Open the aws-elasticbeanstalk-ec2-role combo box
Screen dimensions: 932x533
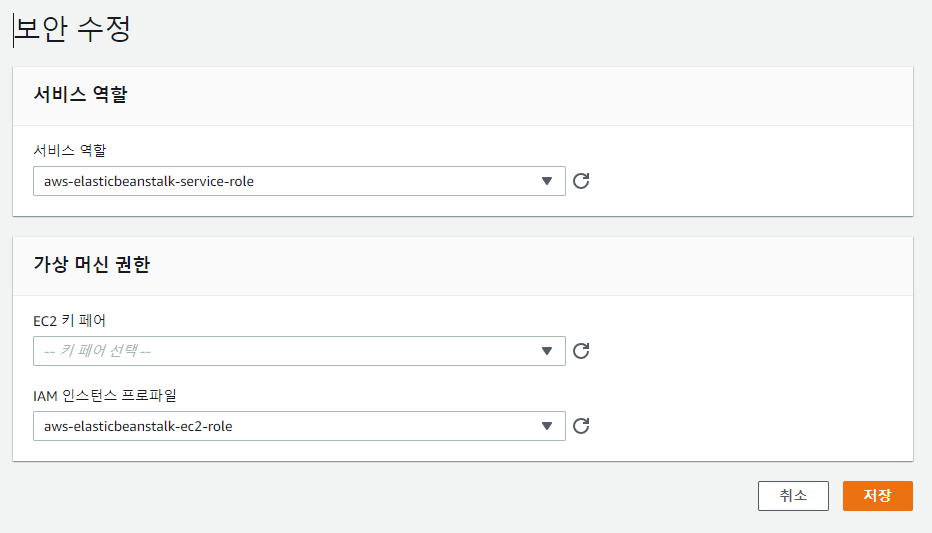click(x=299, y=426)
